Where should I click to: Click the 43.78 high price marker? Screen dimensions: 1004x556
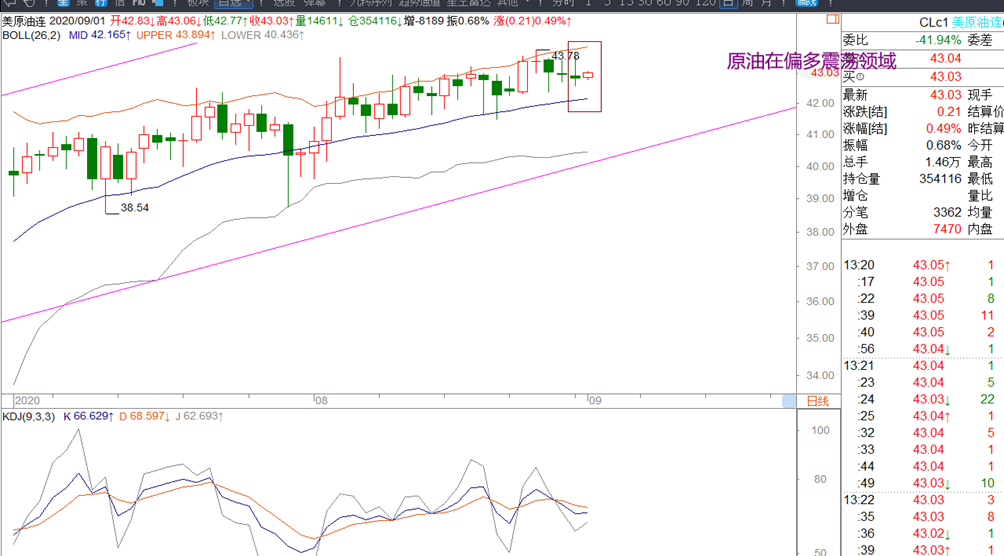(565, 56)
